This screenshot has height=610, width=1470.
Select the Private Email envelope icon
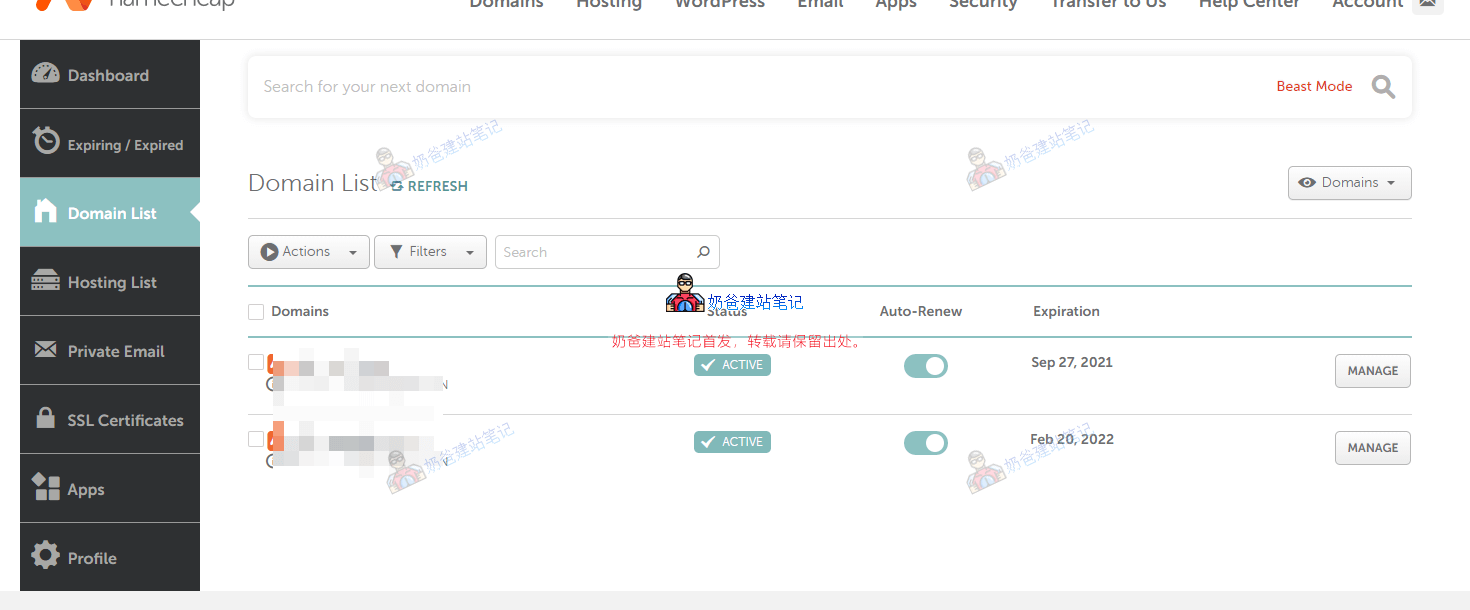pyautogui.click(x=46, y=350)
